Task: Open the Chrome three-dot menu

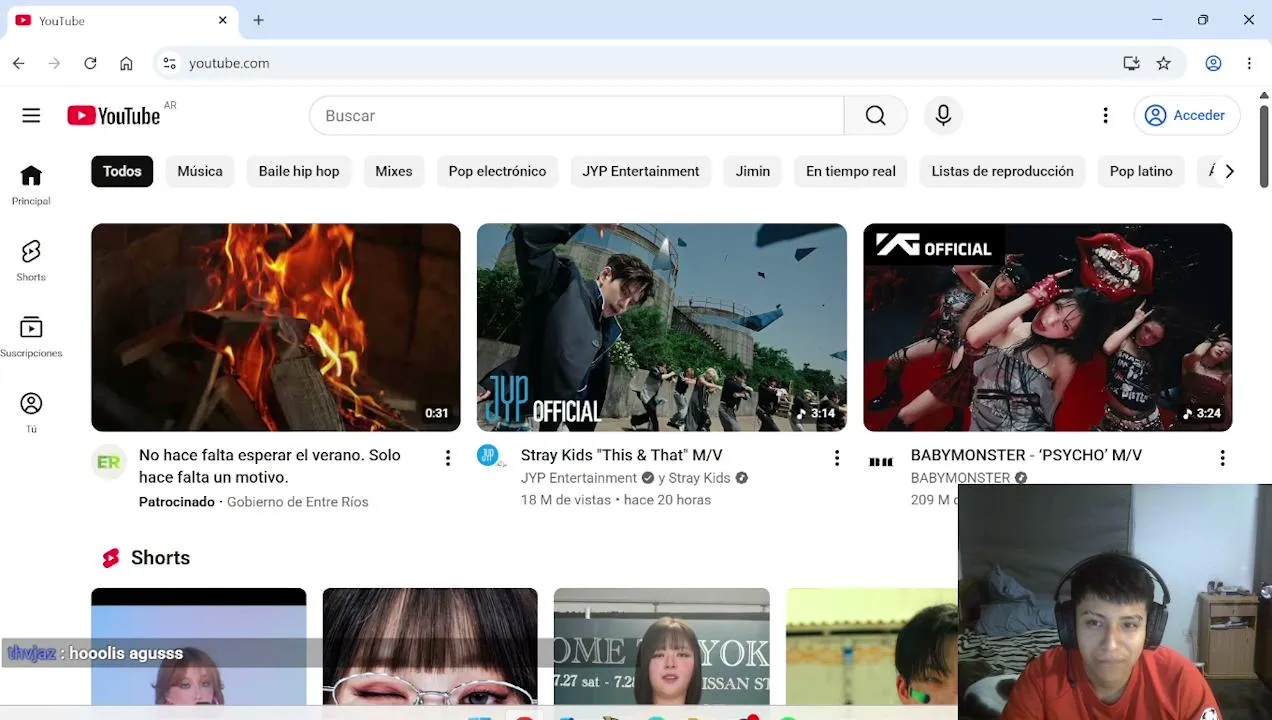Action: pyautogui.click(x=1249, y=63)
